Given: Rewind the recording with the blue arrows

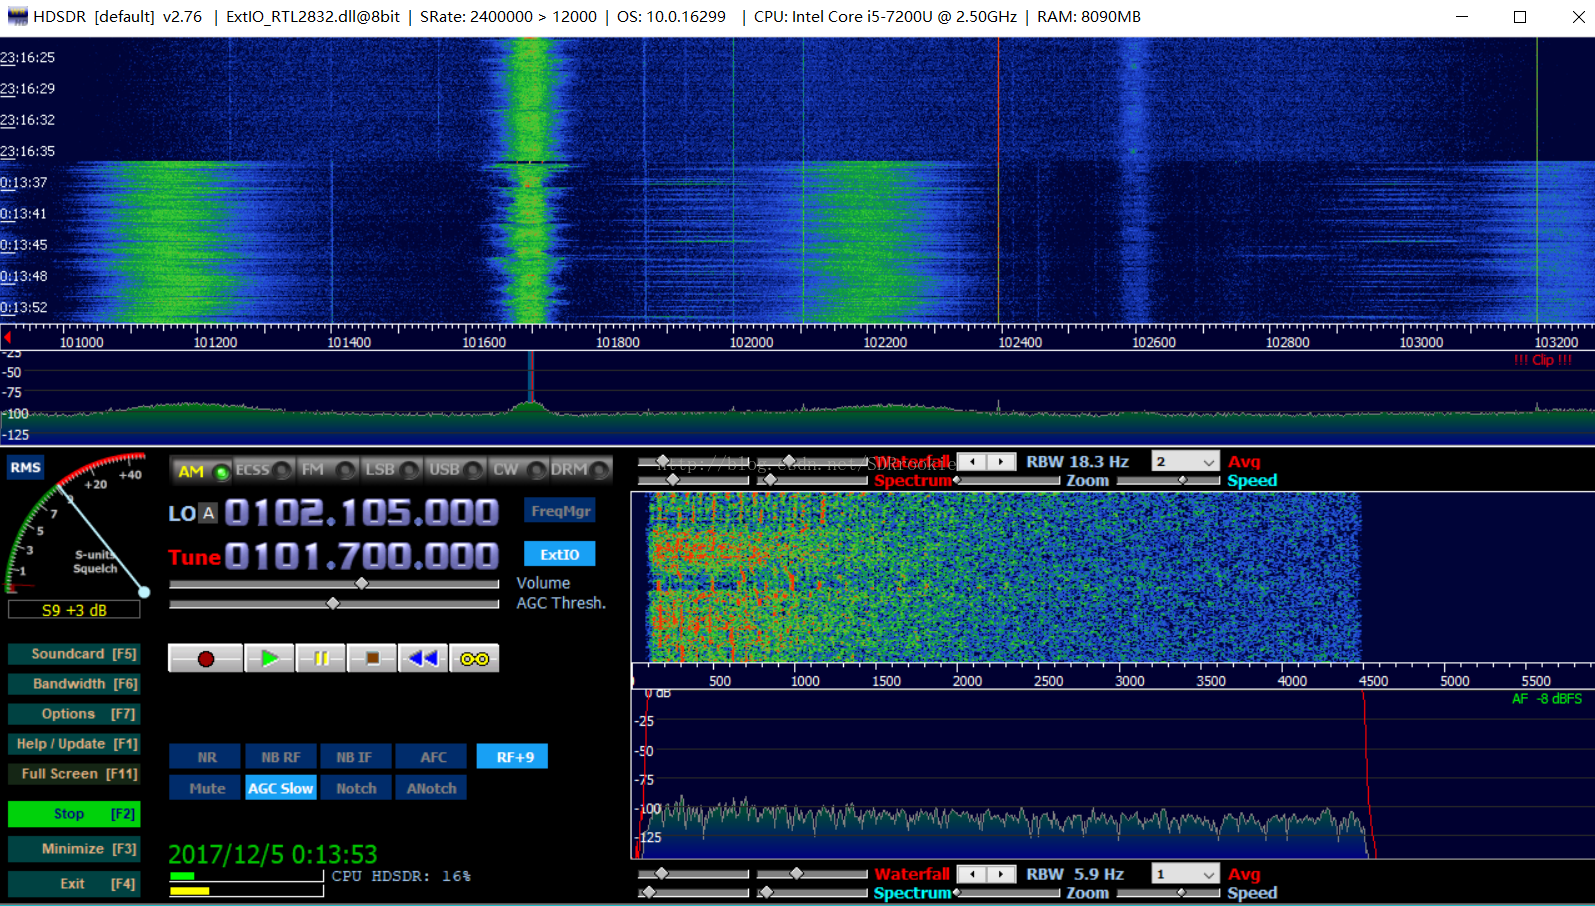Looking at the screenshot, I should [423, 658].
